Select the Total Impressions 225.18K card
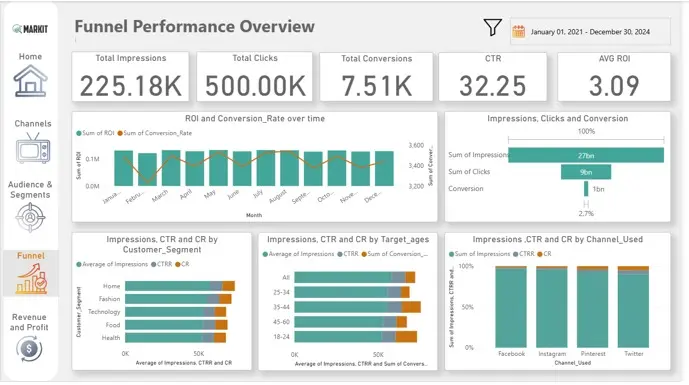Screen dimensions: 689x385 (x=131, y=76)
